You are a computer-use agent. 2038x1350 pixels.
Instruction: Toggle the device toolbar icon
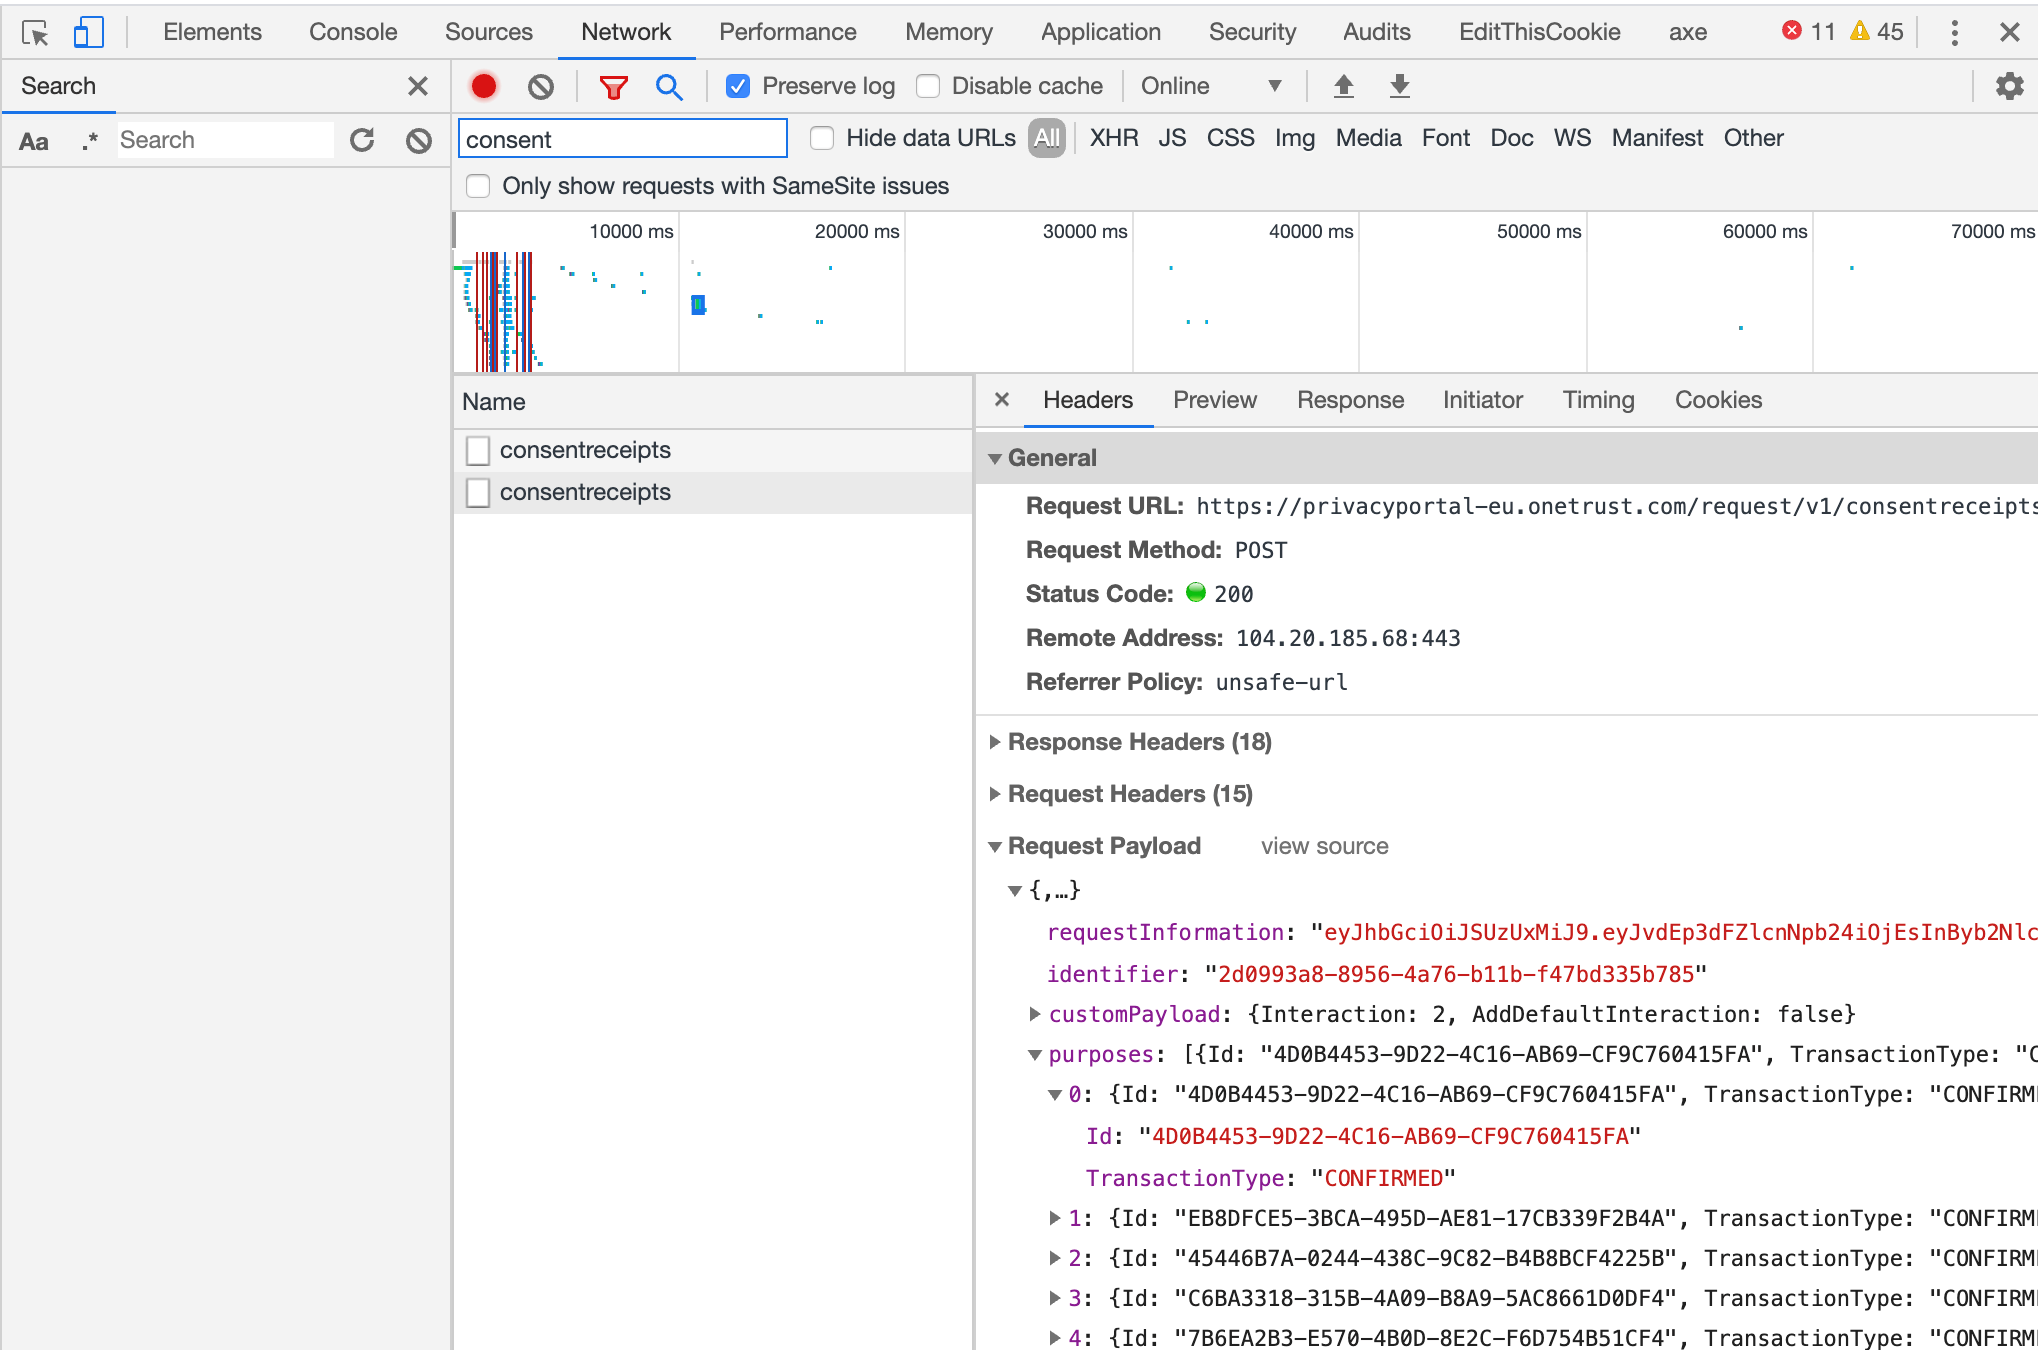click(89, 32)
